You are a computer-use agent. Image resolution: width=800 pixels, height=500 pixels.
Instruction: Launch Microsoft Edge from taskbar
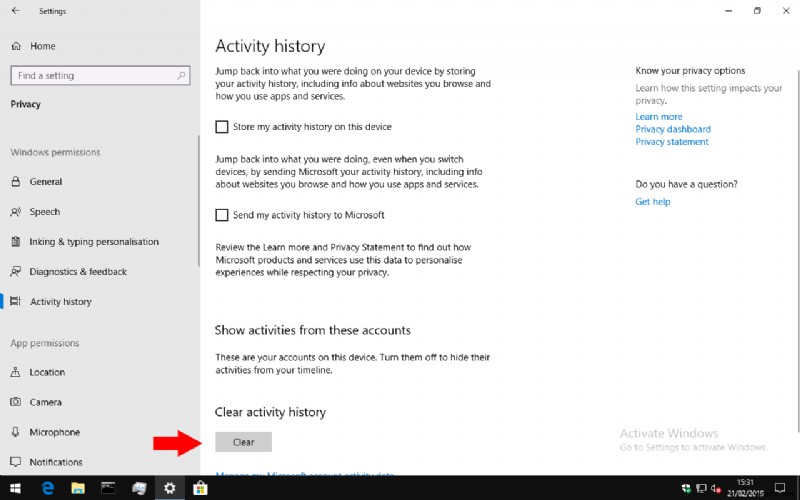47,488
